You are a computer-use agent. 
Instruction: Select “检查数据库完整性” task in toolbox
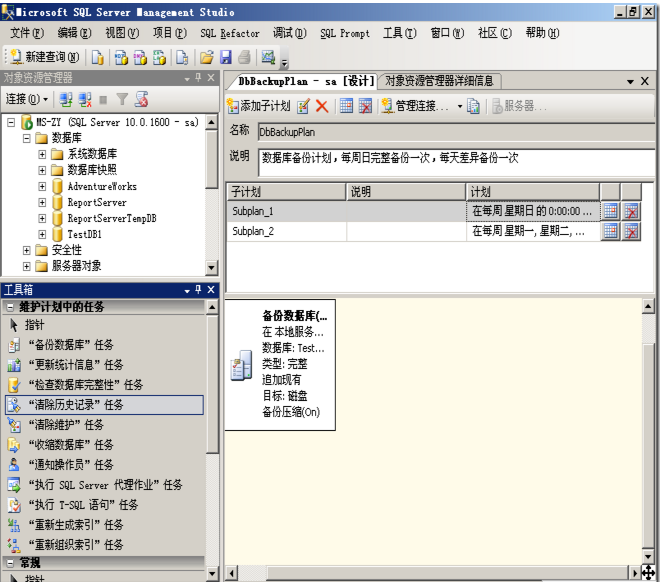(104, 385)
